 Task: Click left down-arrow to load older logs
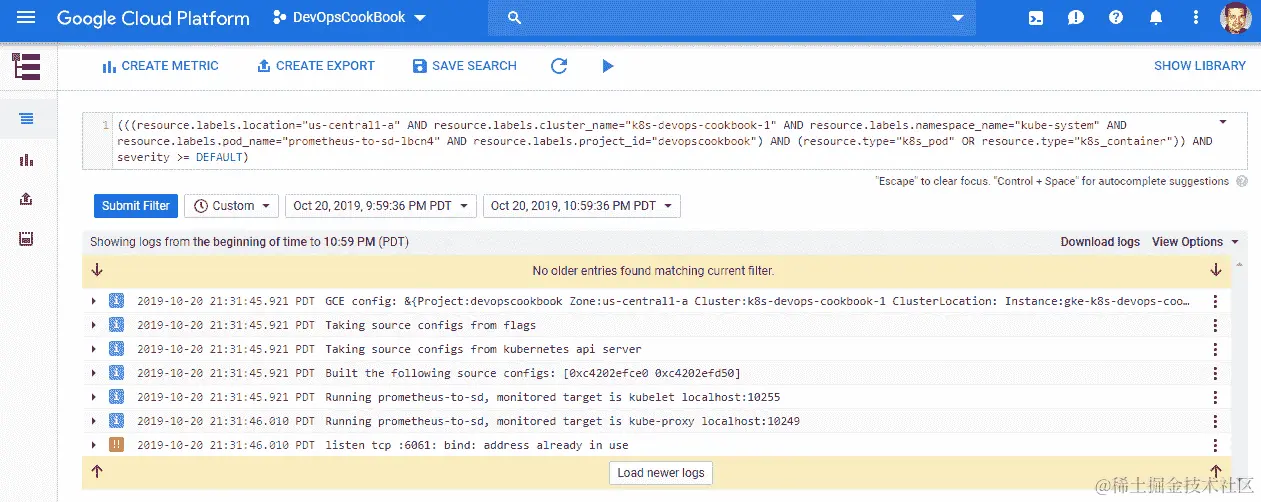(97, 270)
